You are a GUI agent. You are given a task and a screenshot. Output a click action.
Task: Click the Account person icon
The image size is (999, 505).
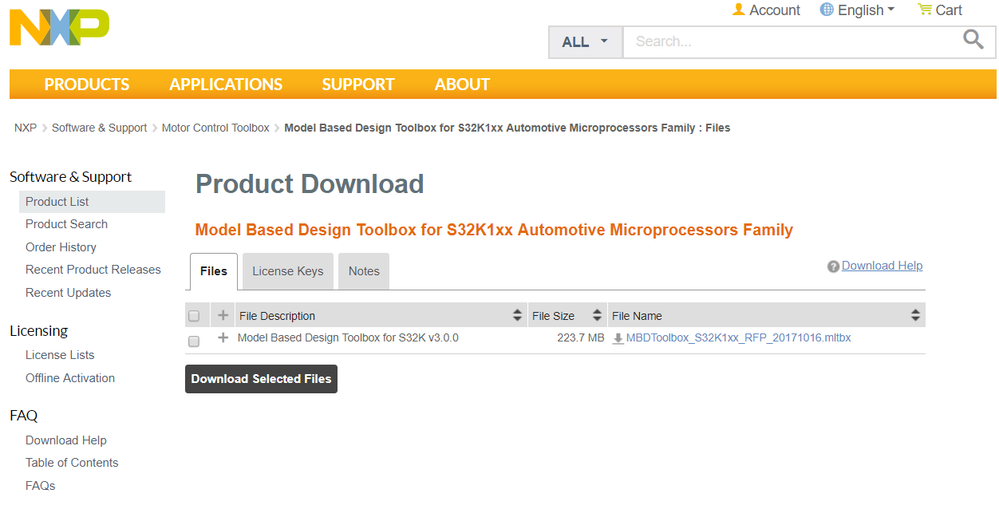[738, 10]
